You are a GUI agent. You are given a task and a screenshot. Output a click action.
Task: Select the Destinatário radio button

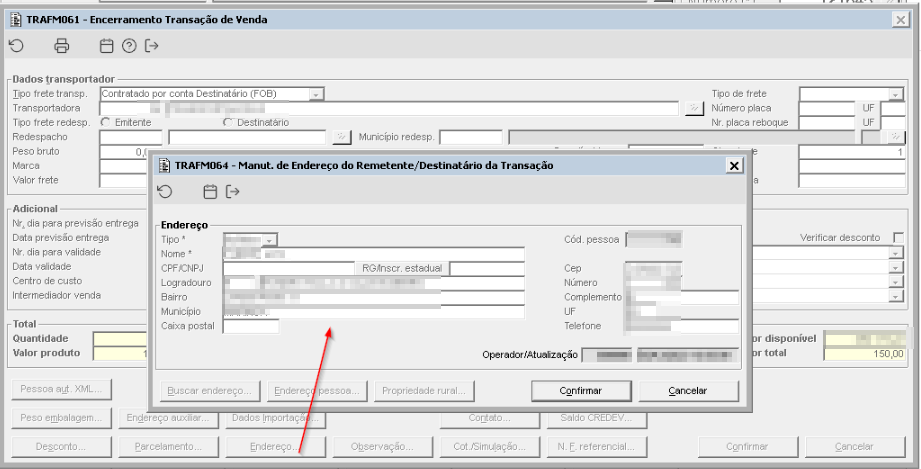coord(228,122)
